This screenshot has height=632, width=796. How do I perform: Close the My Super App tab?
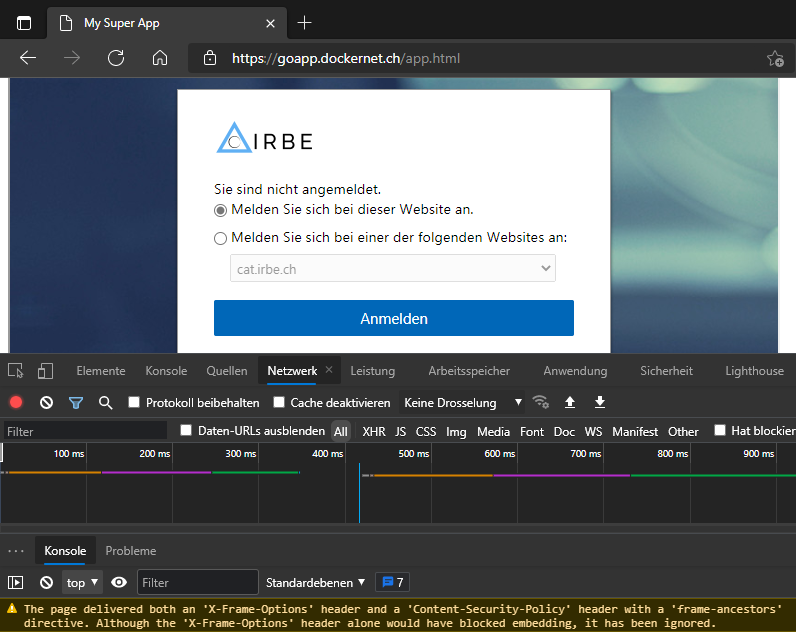(271, 23)
